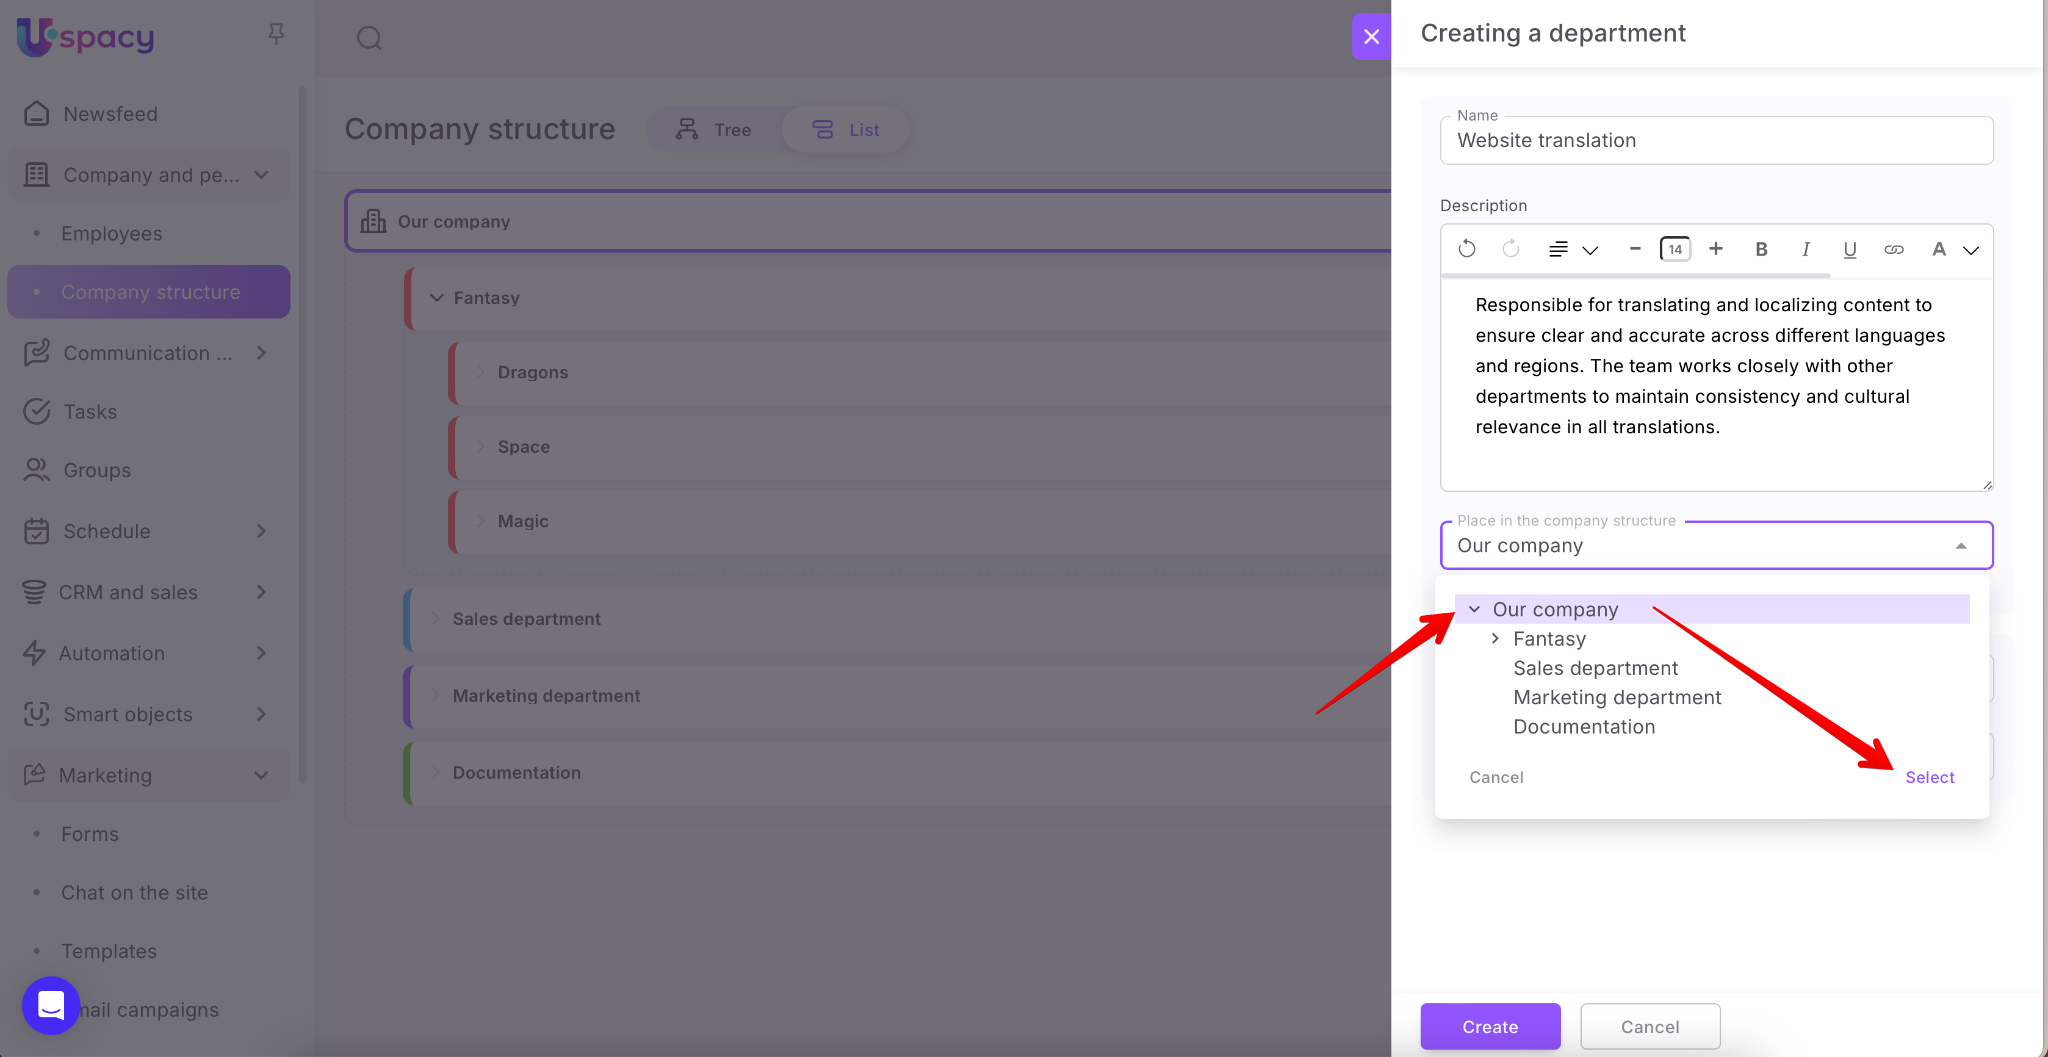This screenshot has height=1057, width=2048.
Task: Collapse the Place in company structure dropdown
Action: point(1961,546)
